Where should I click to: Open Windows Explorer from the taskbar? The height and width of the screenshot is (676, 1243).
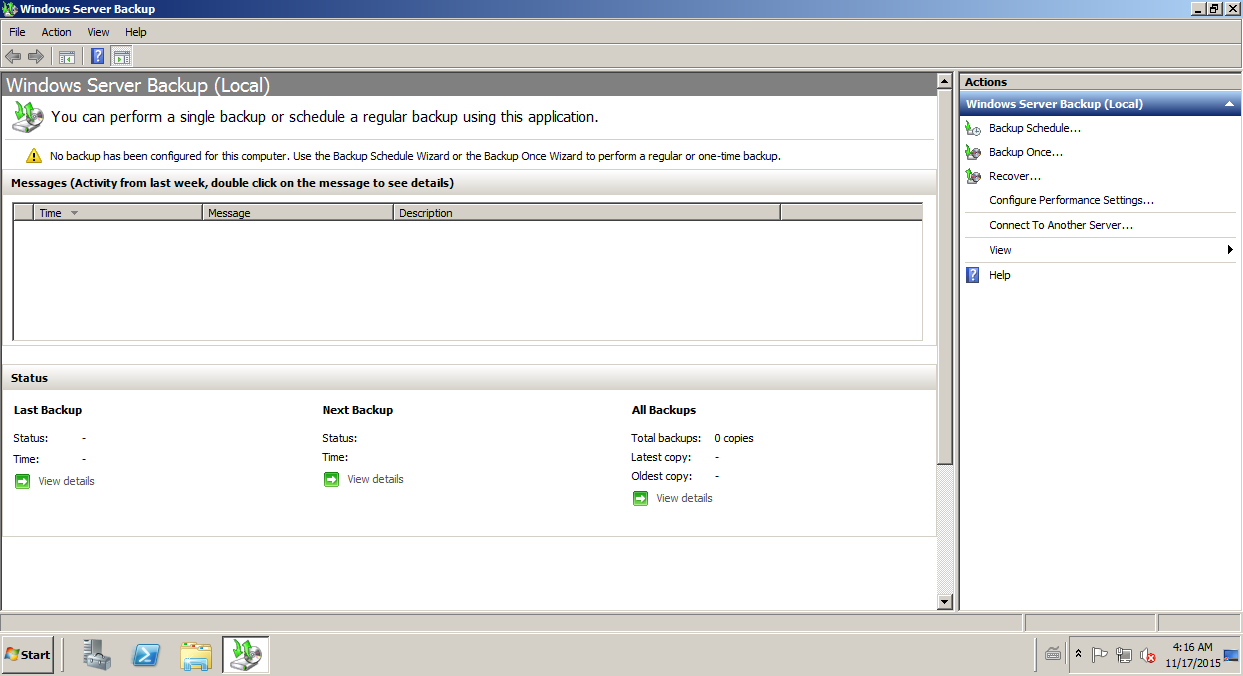tap(196, 655)
